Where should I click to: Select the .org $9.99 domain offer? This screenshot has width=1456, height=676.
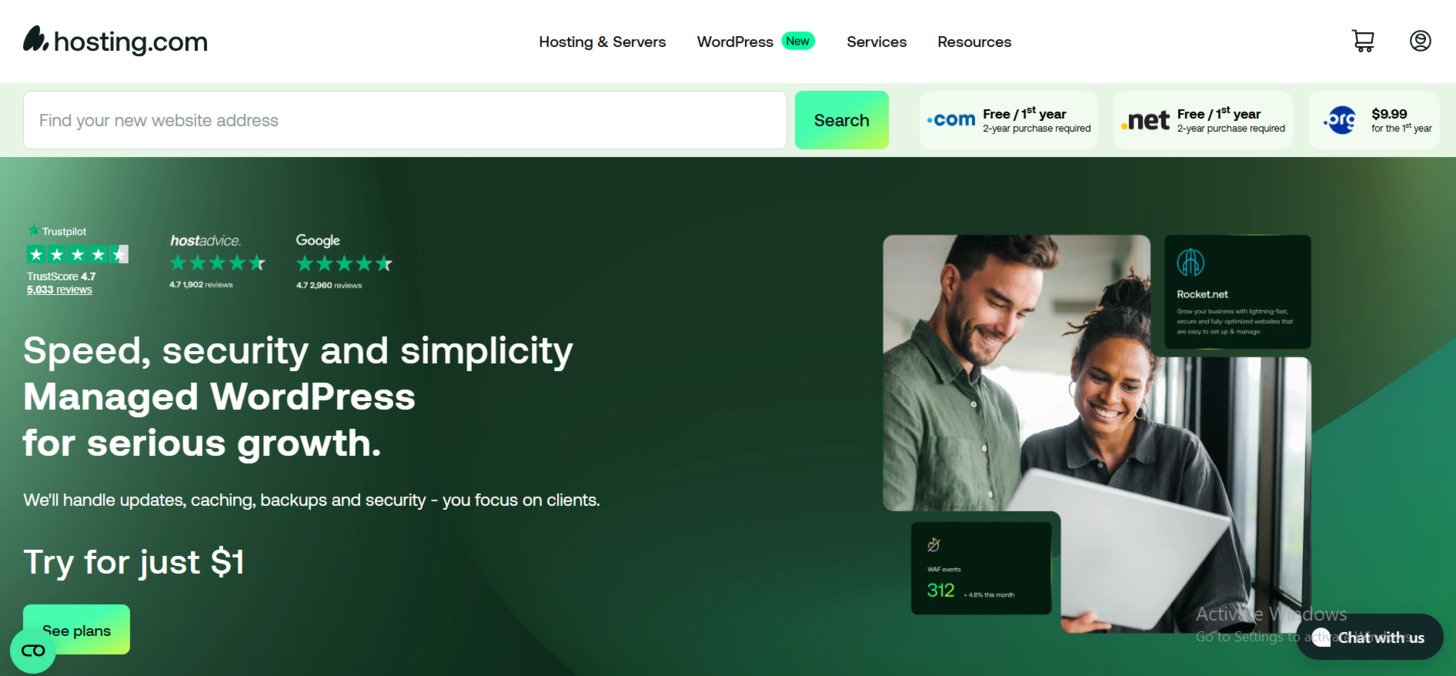pyautogui.click(x=1374, y=120)
